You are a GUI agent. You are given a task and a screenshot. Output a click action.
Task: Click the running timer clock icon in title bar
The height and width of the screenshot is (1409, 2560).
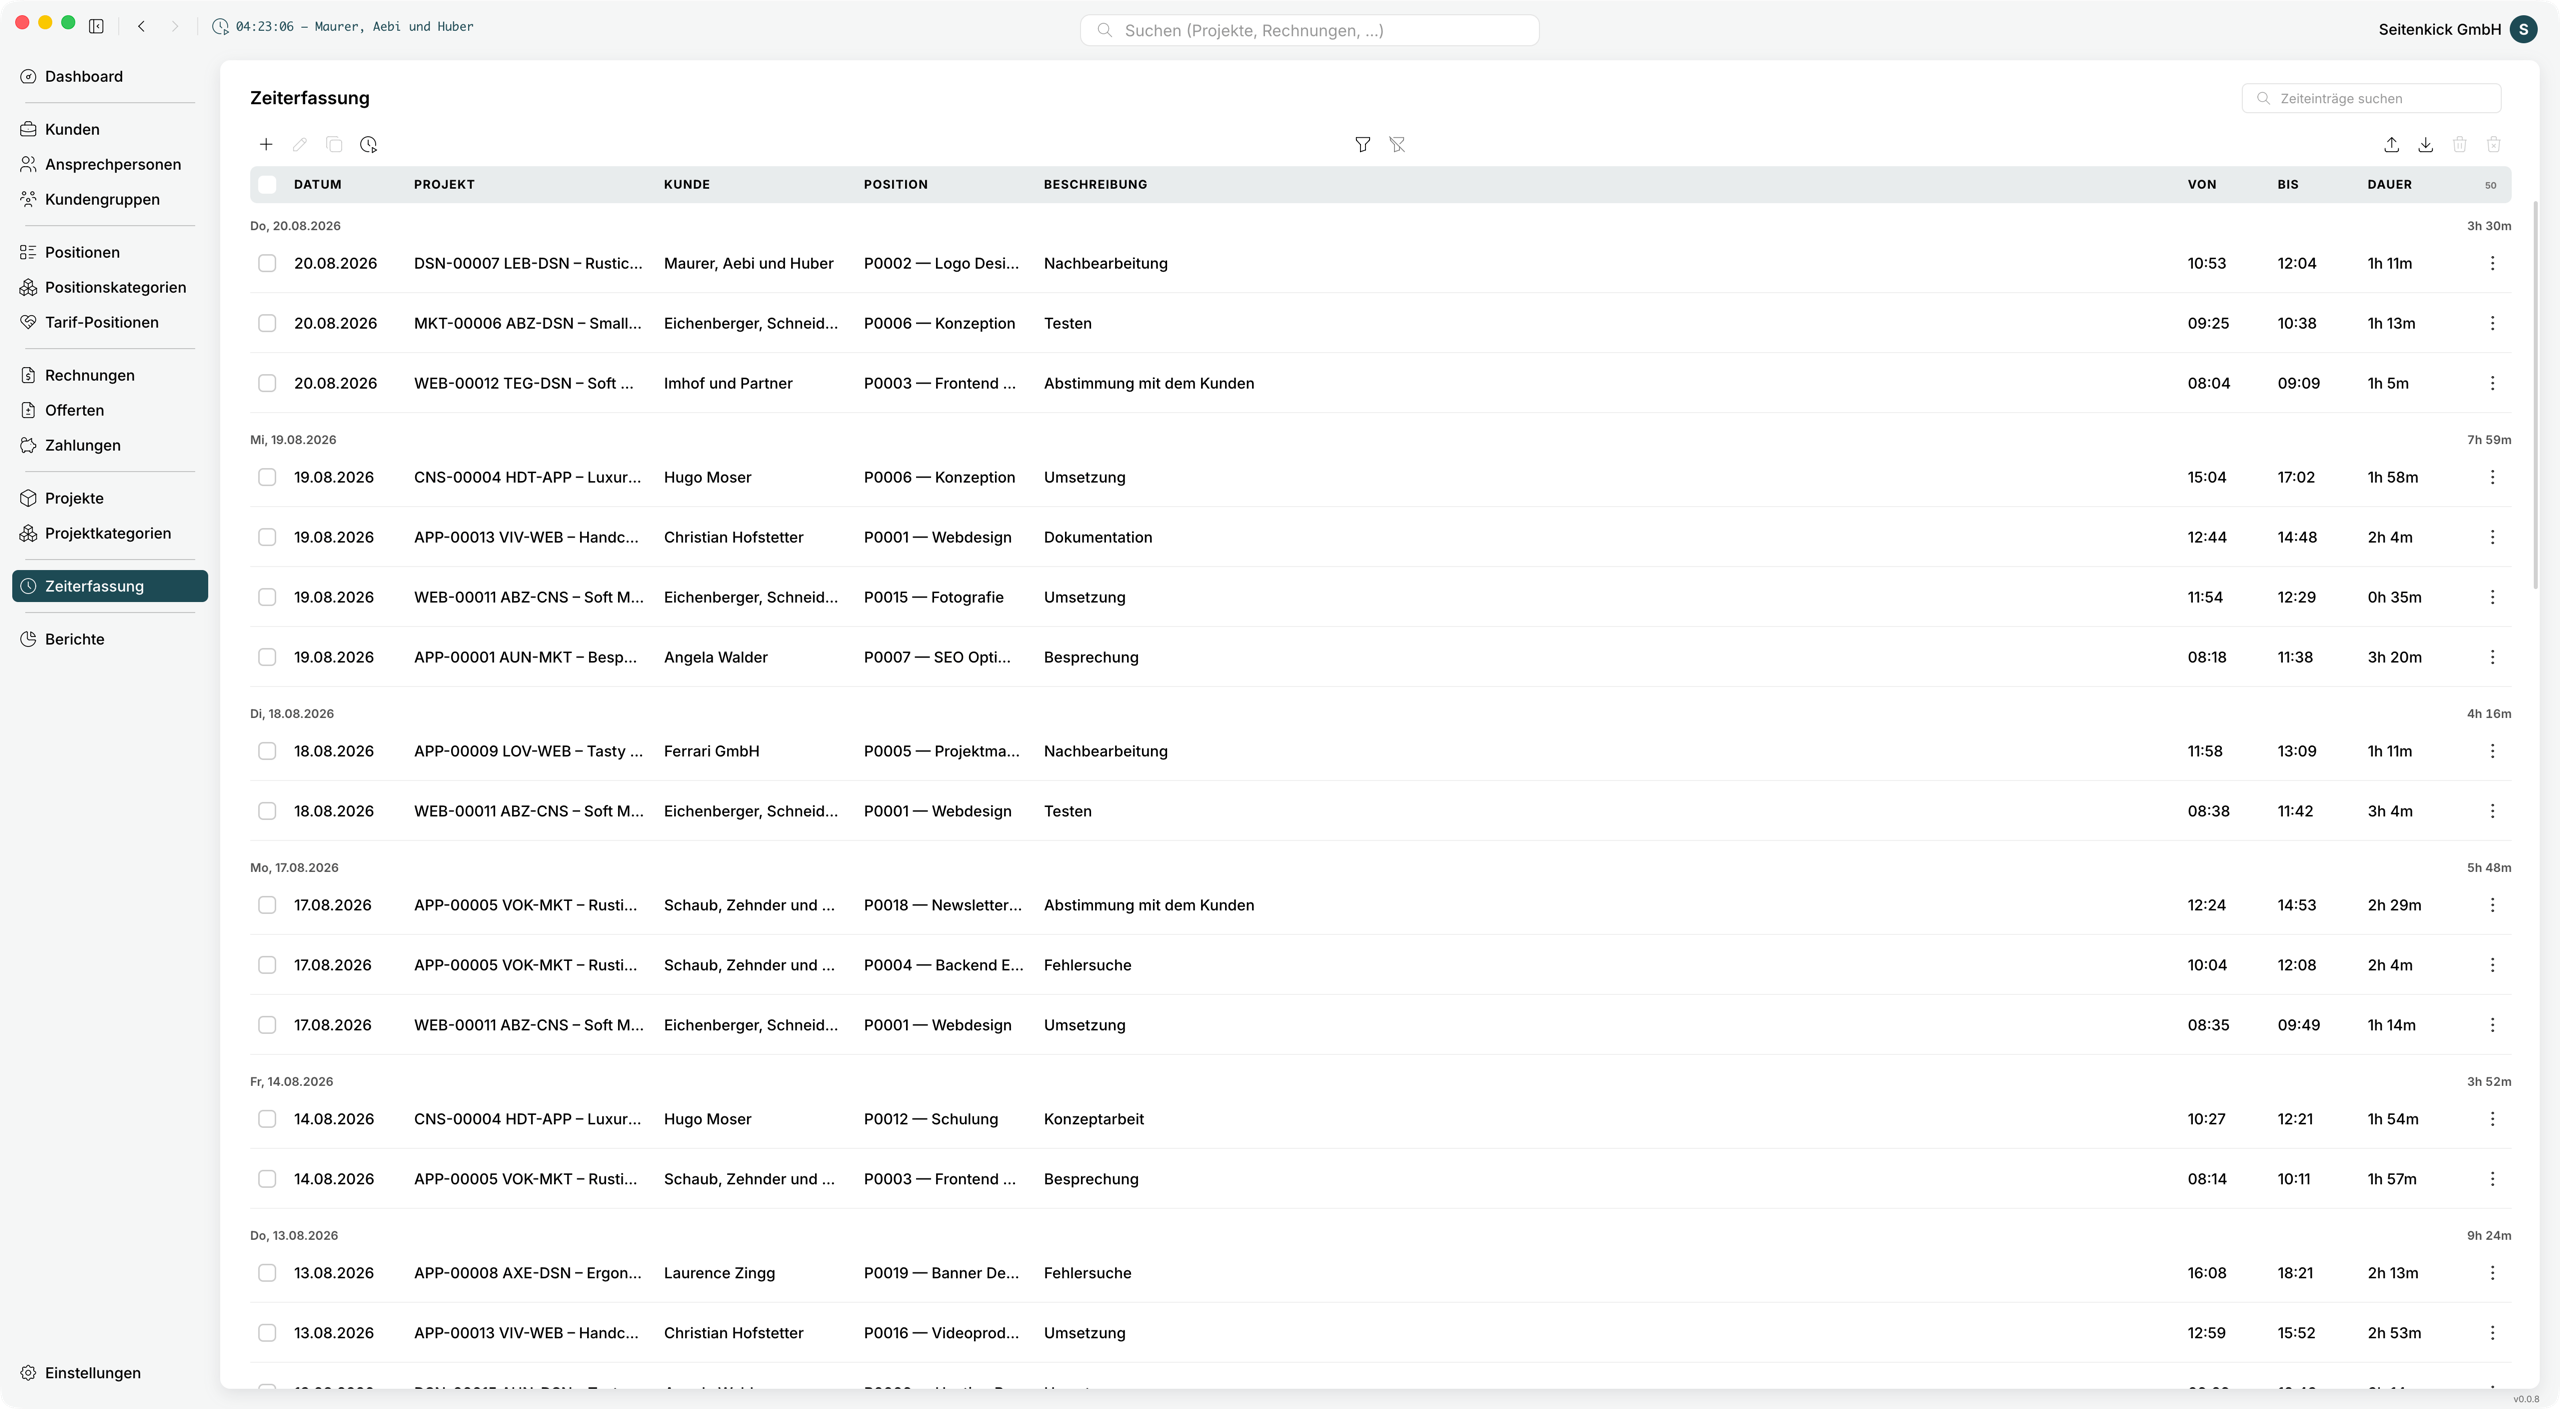(220, 27)
